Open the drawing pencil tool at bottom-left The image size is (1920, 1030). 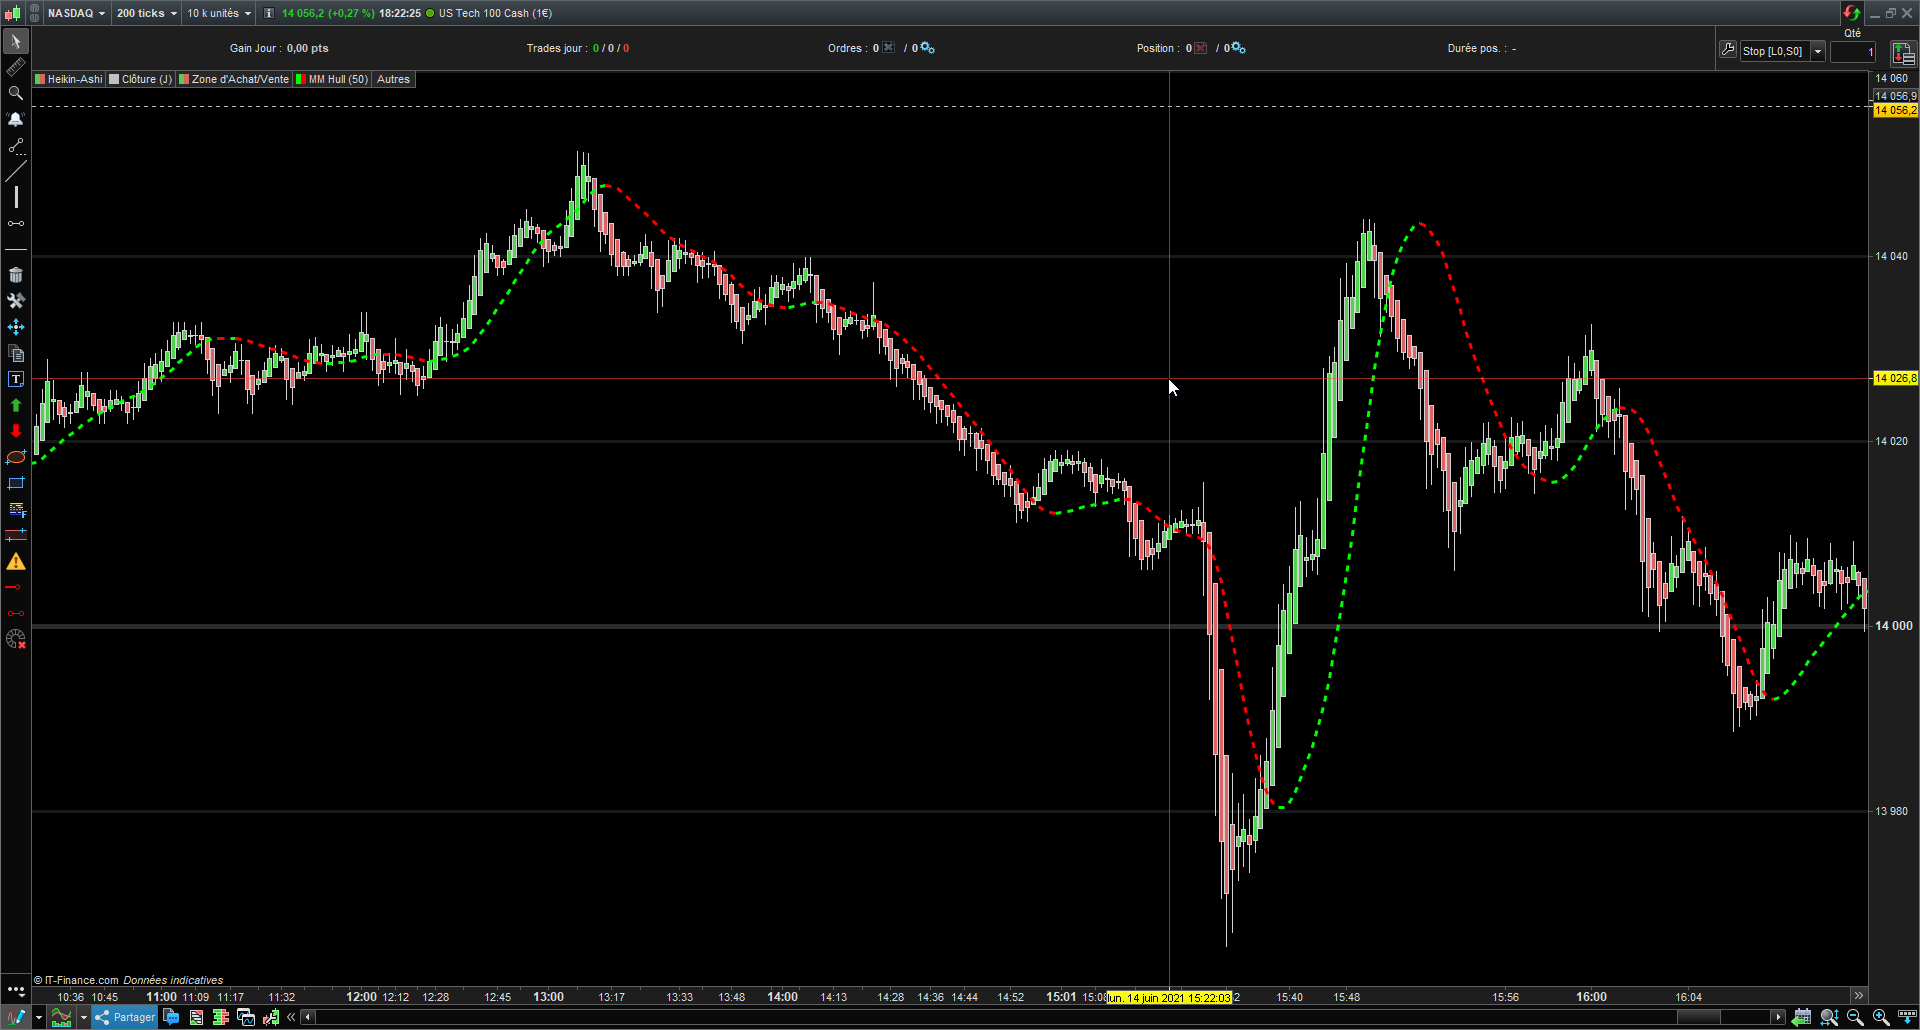point(16,1017)
